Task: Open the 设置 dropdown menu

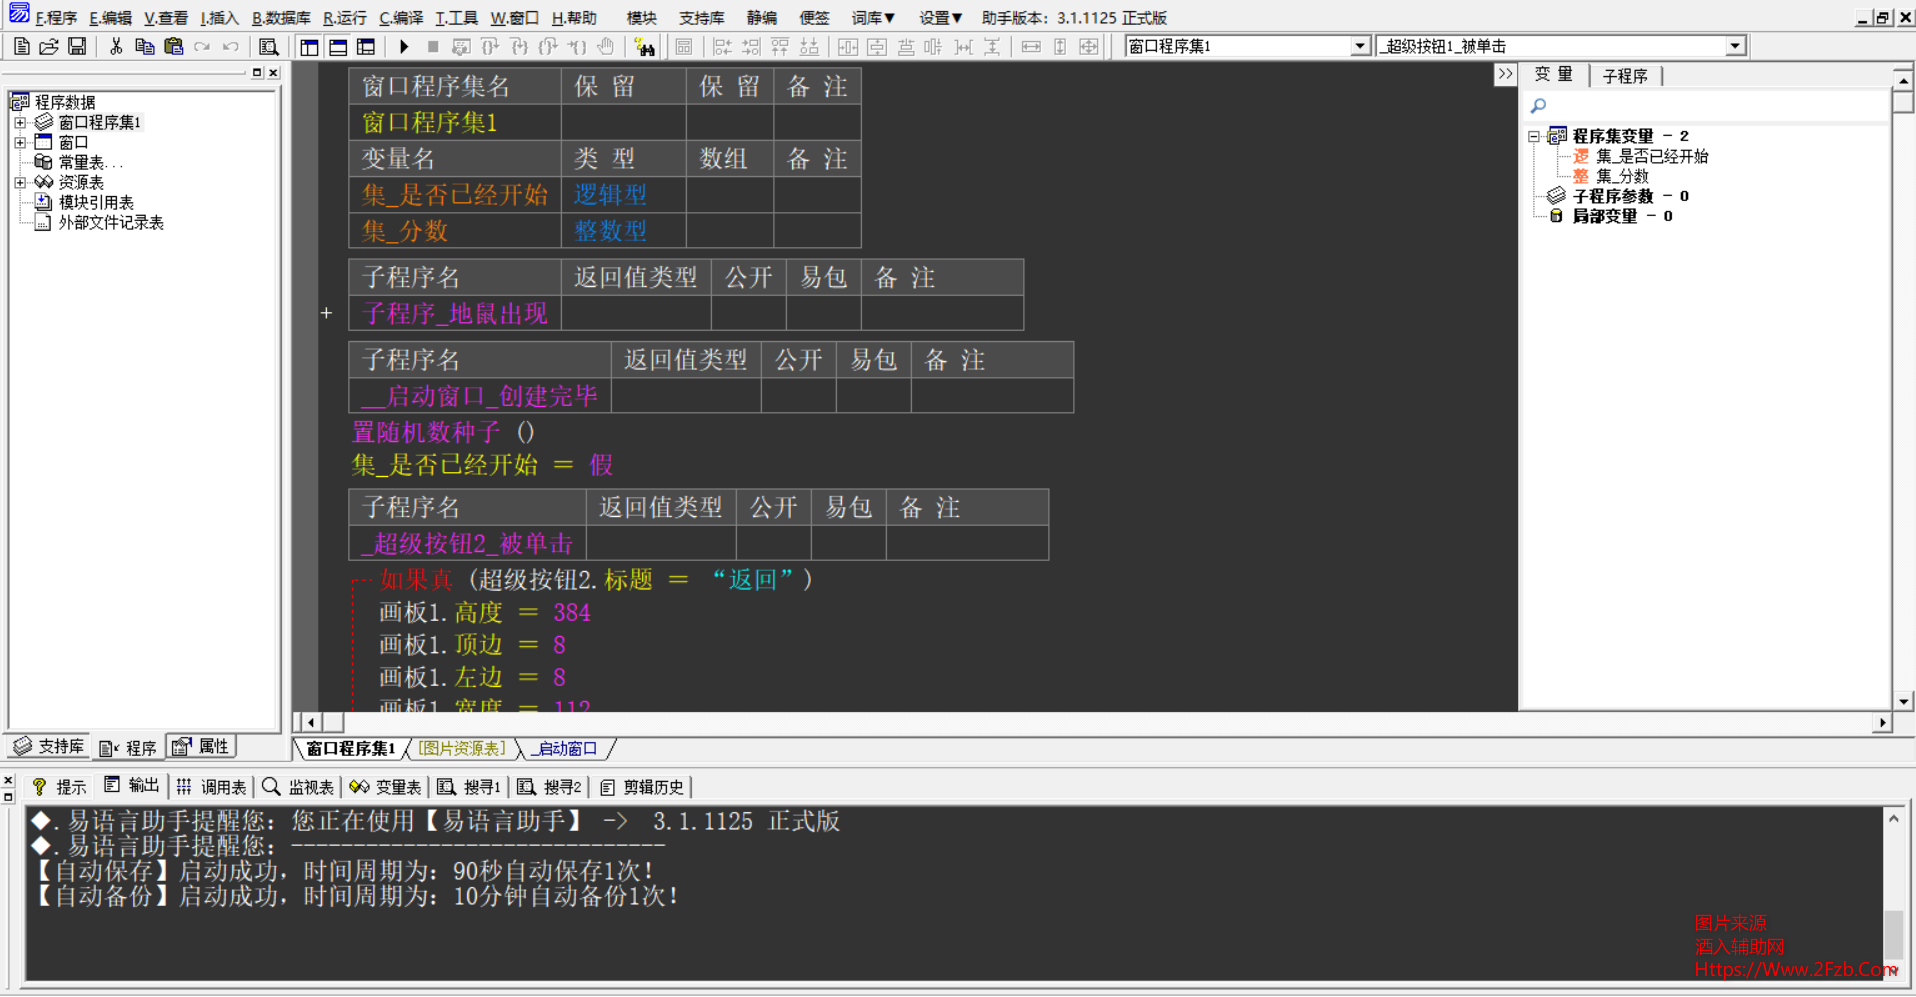Action: coord(940,17)
